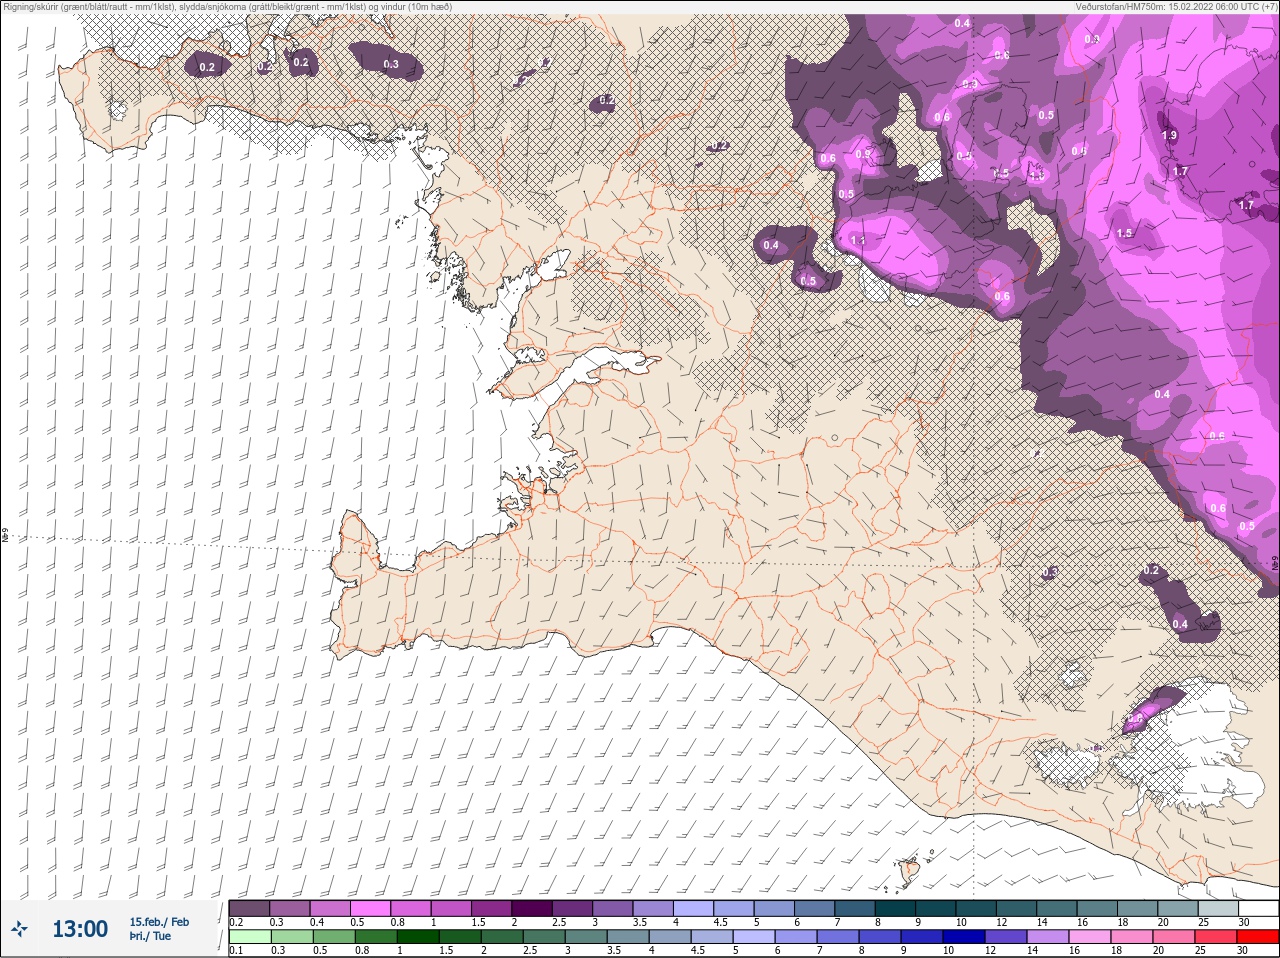Select bottom-row pale green swatch starting at 0.1
This screenshot has width=1280, height=958.
pyautogui.click(x=249, y=937)
